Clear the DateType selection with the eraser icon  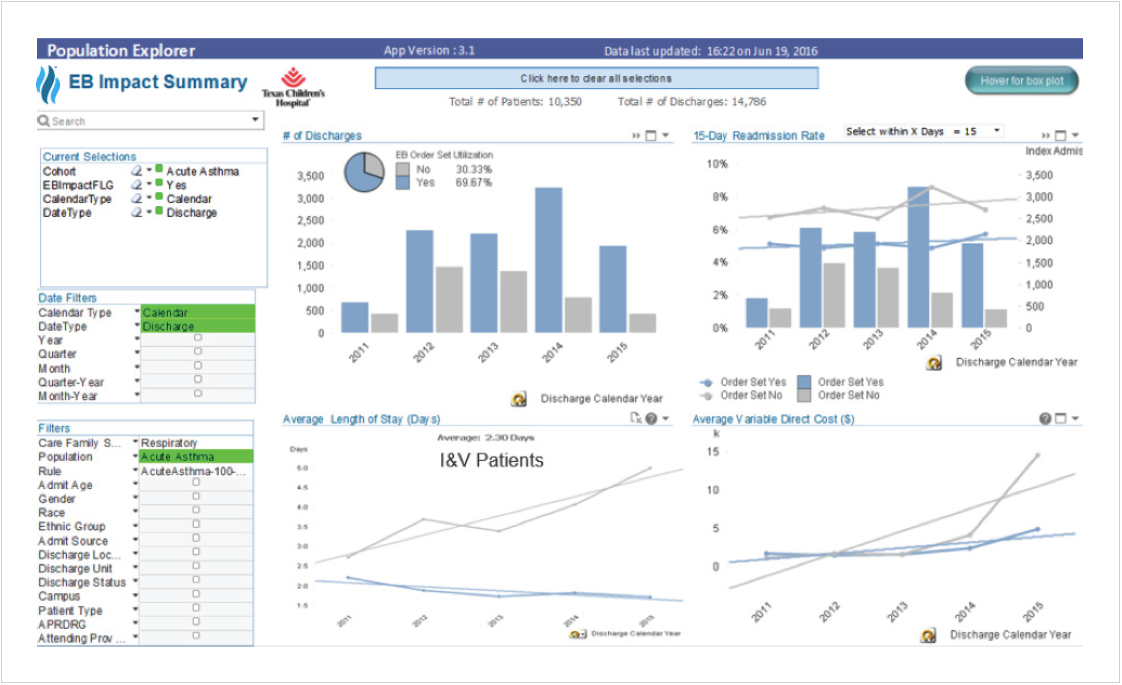(136, 211)
